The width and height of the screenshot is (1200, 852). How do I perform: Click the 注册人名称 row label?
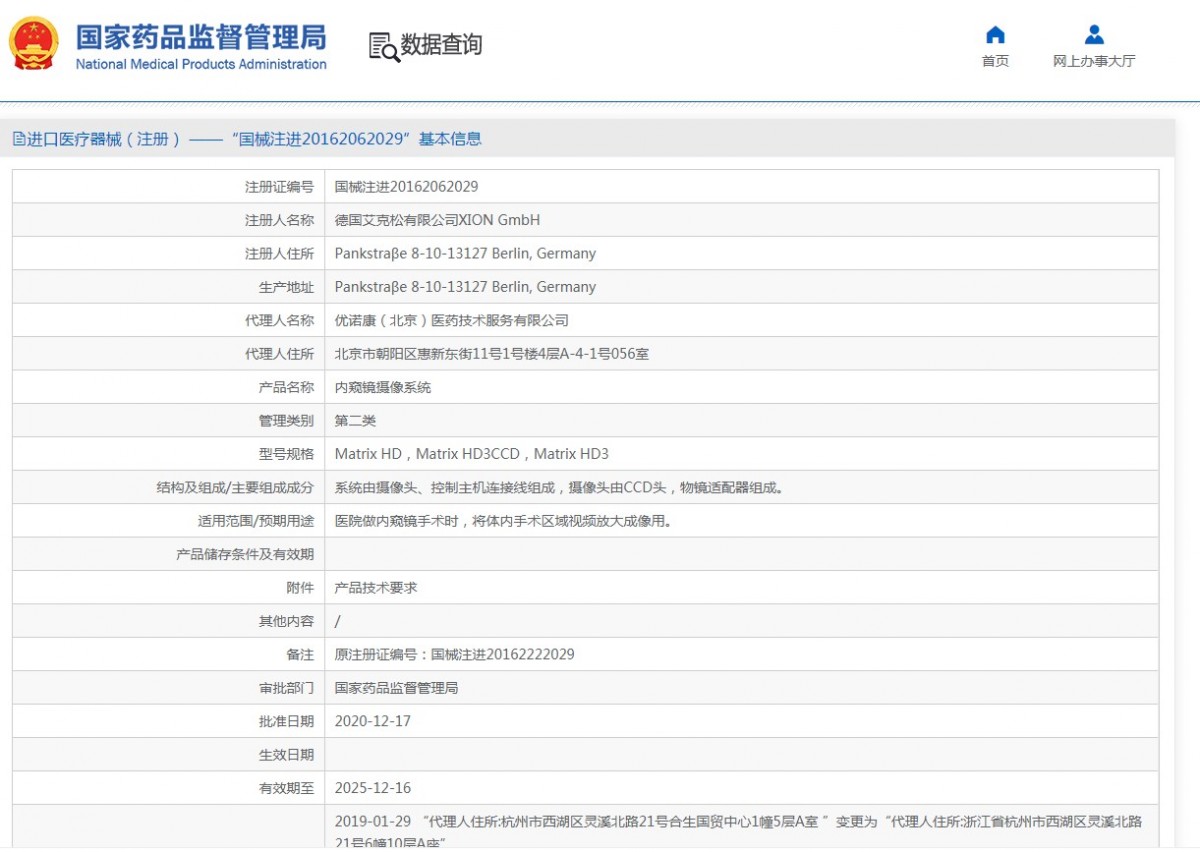pyautogui.click(x=279, y=220)
